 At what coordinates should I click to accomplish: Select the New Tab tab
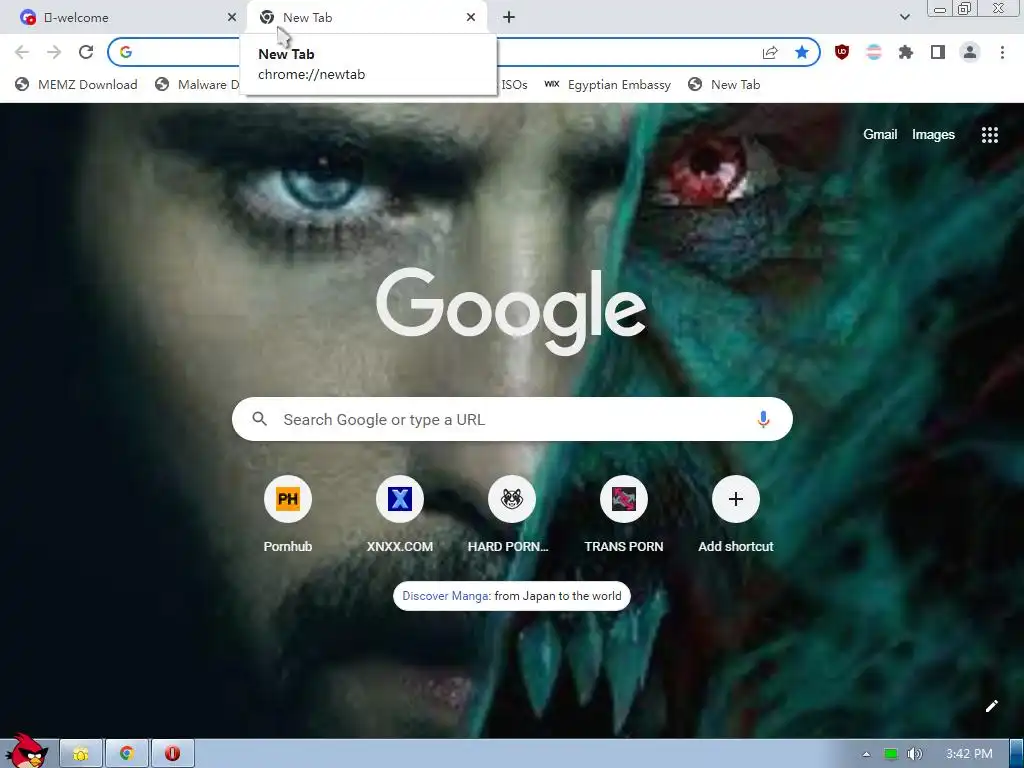click(366, 18)
